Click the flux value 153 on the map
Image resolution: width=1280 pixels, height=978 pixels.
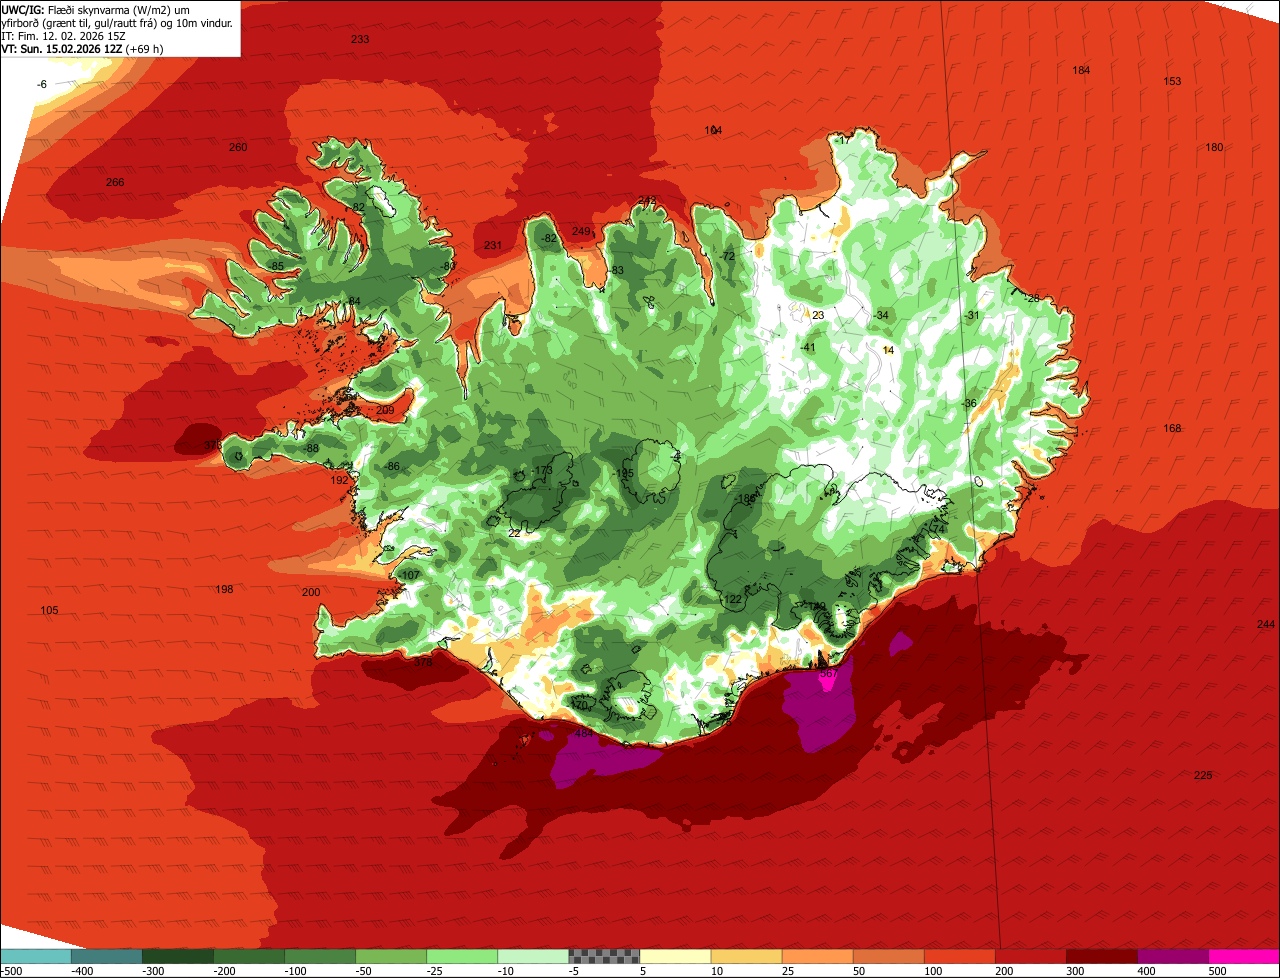coord(1172,82)
